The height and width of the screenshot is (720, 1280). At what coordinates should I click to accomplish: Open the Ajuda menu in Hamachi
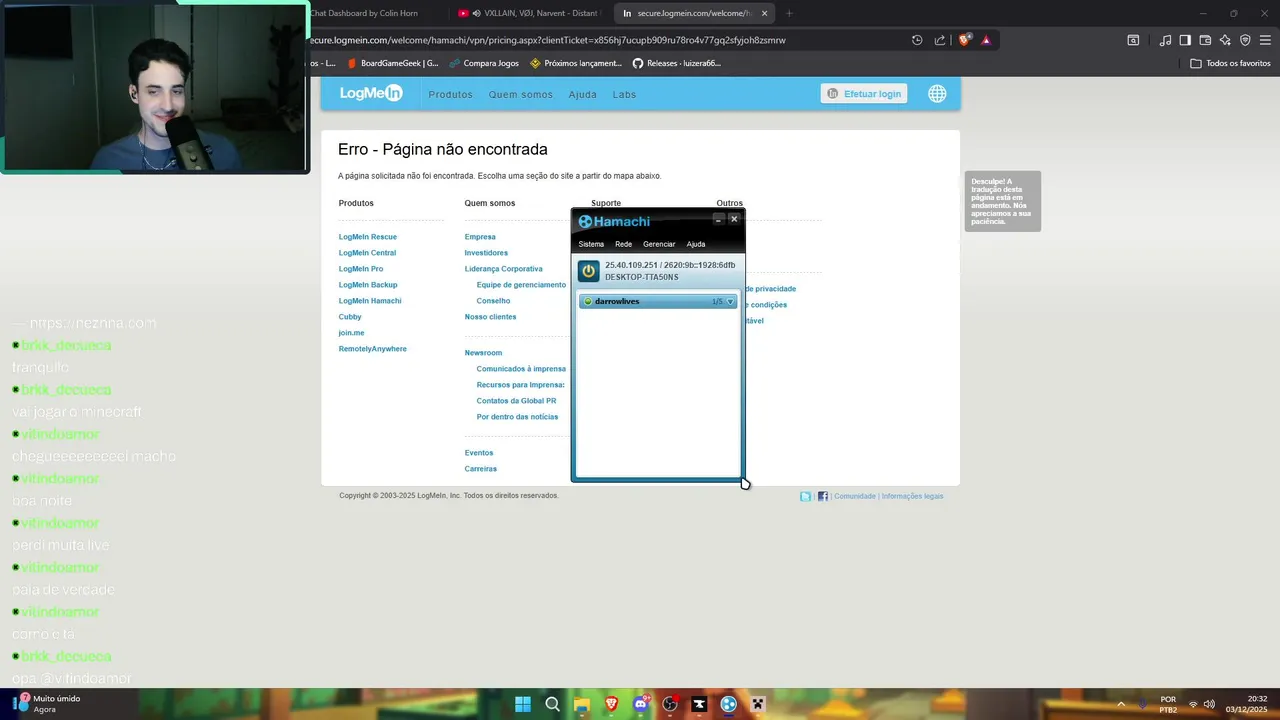point(696,244)
